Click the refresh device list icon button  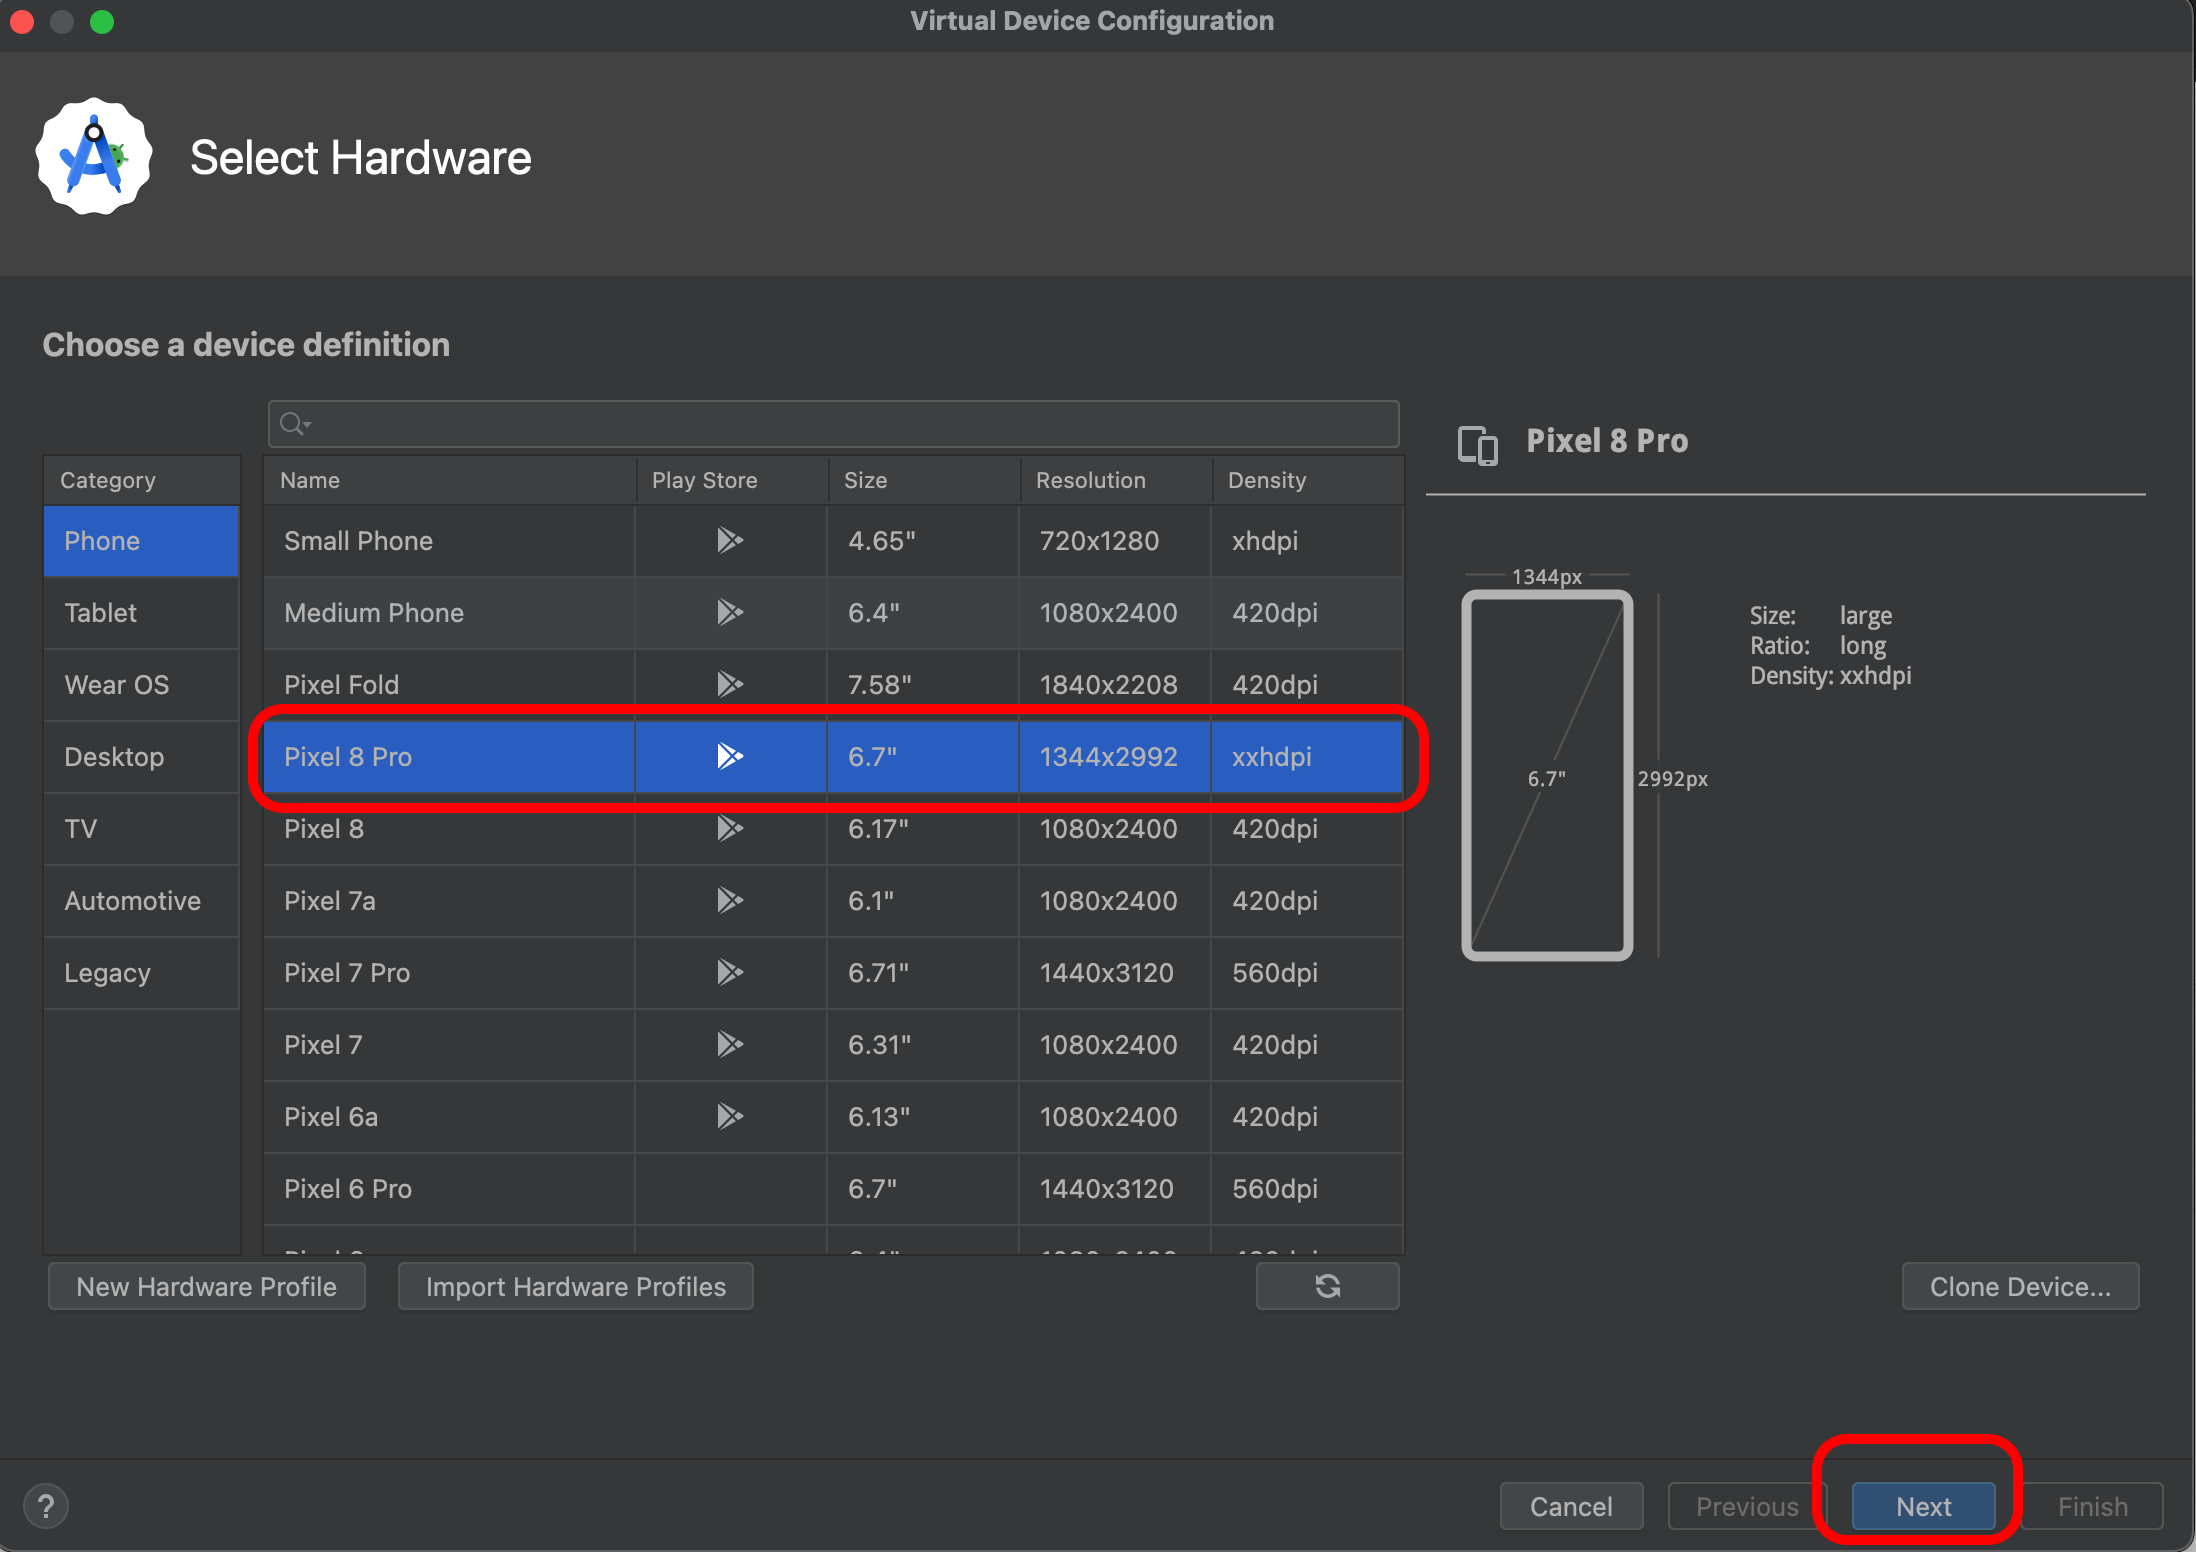(x=1327, y=1286)
